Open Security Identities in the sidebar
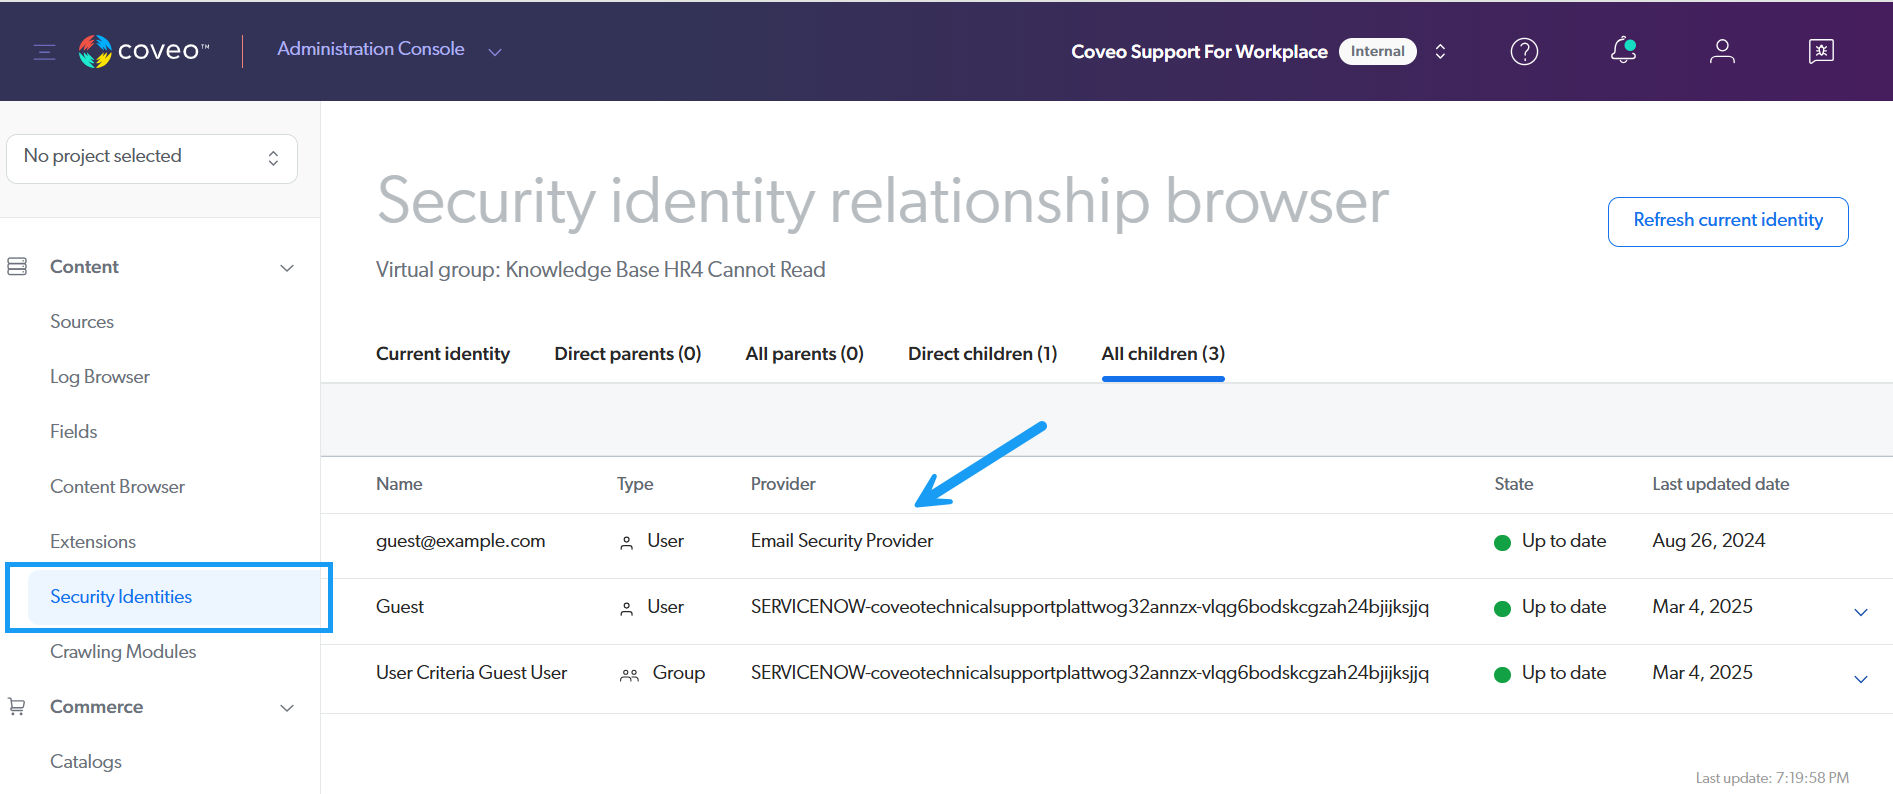 [121, 597]
